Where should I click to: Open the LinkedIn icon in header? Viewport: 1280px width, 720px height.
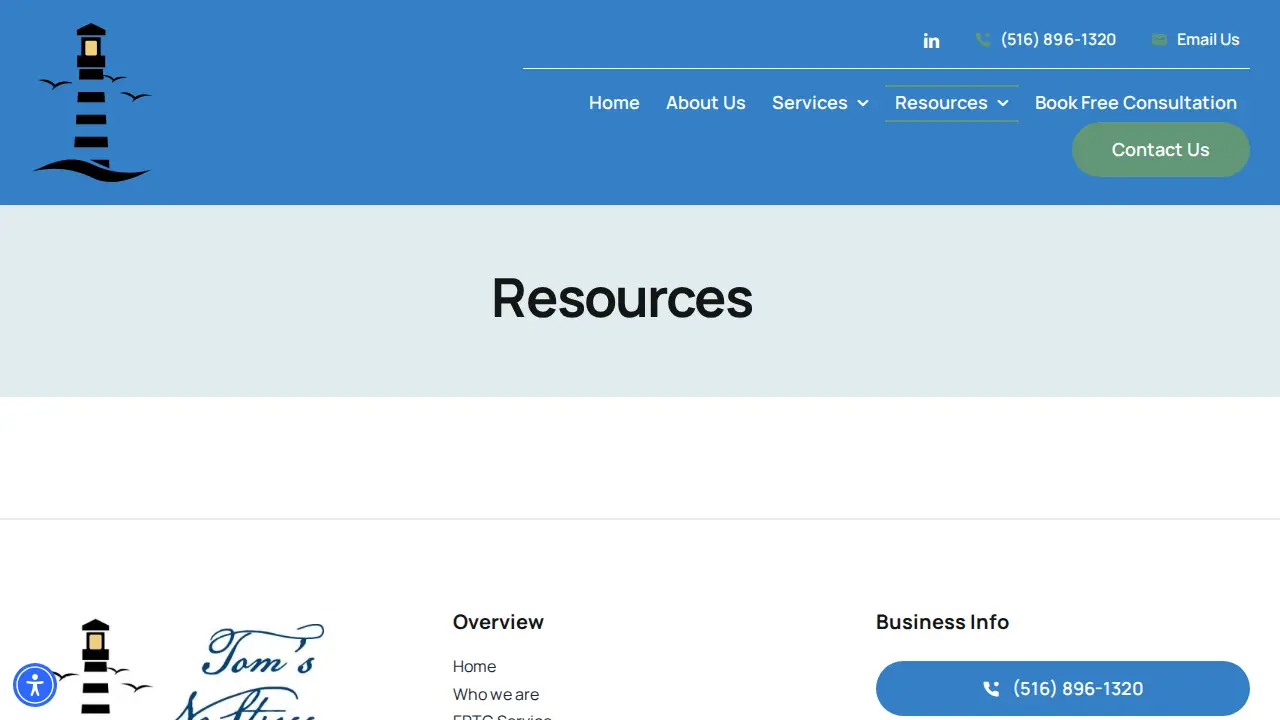point(931,40)
